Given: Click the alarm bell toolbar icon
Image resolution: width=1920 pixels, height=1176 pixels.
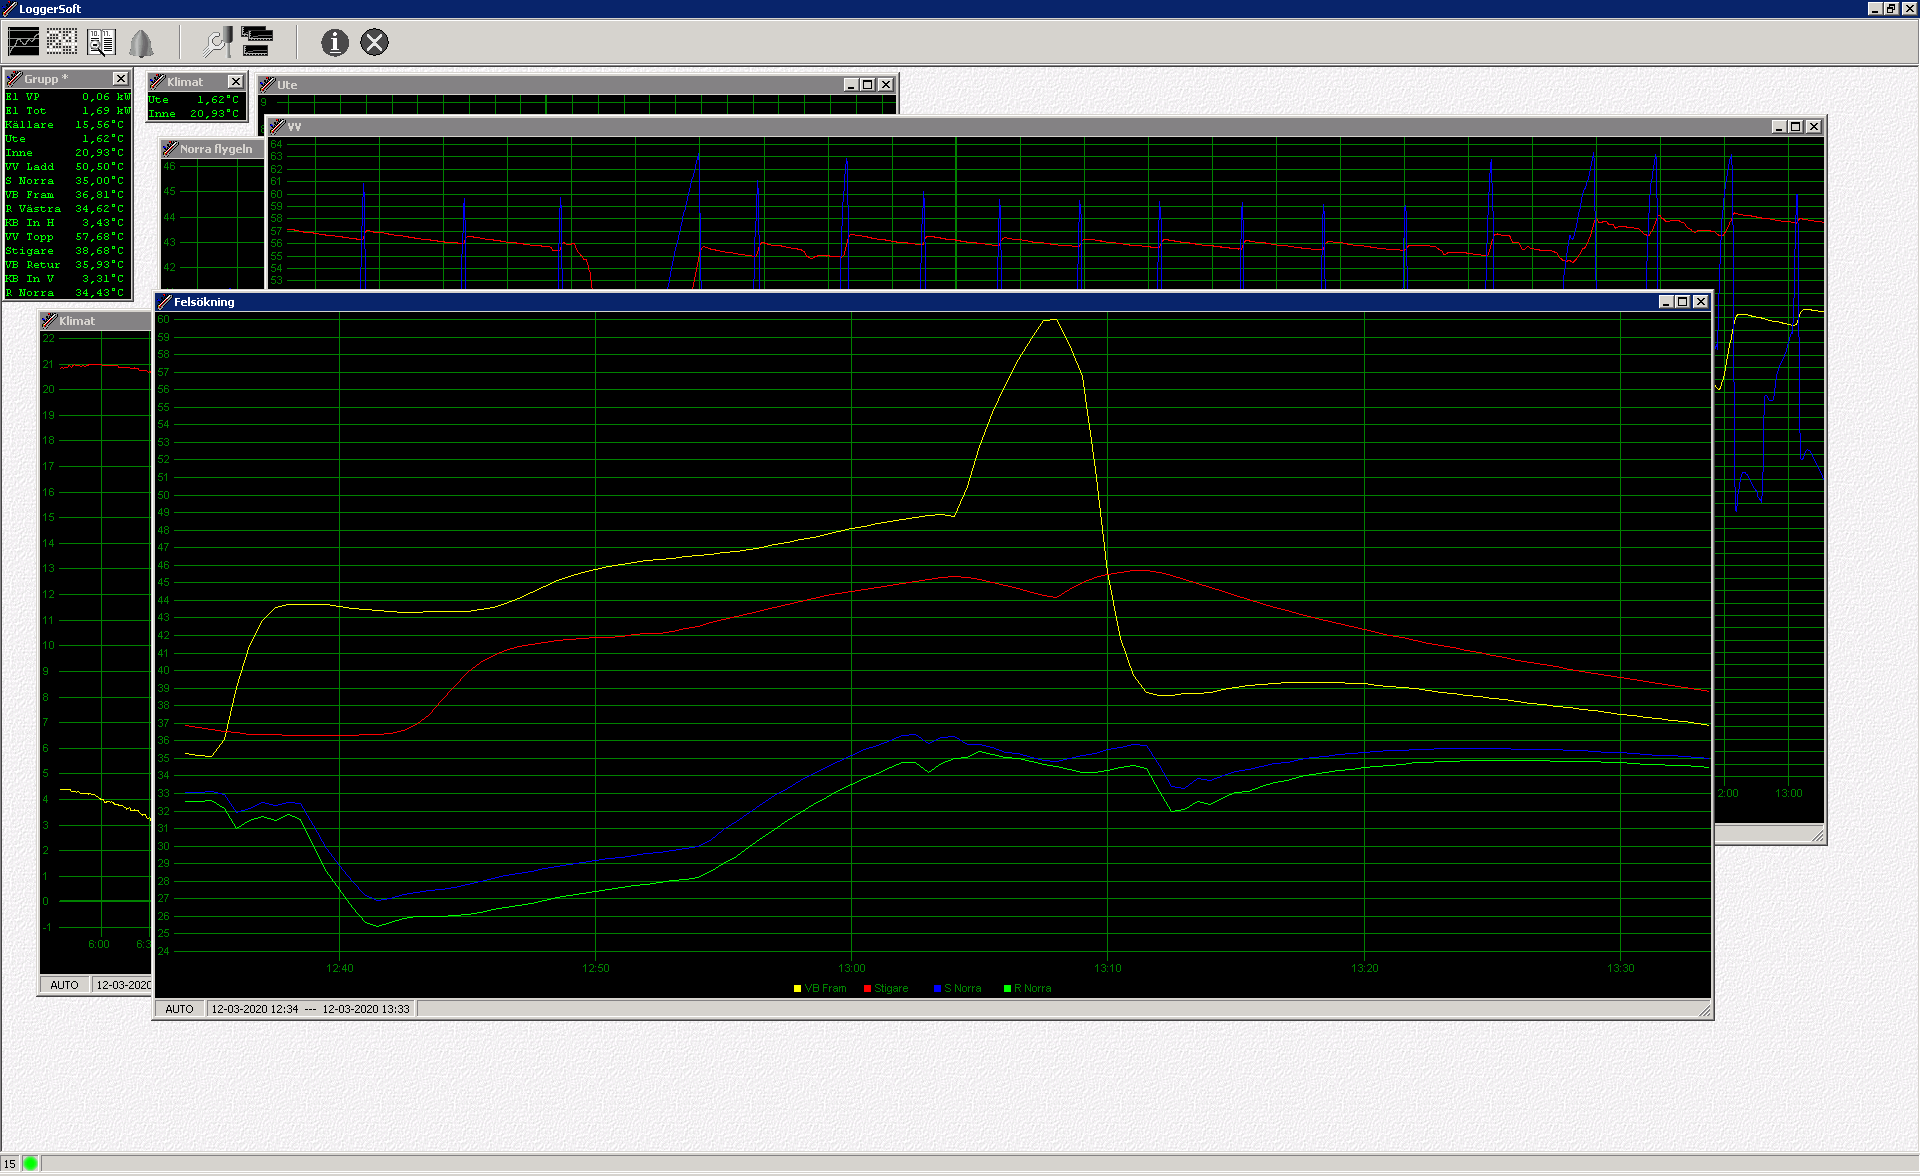Looking at the screenshot, I should click(142, 42).
